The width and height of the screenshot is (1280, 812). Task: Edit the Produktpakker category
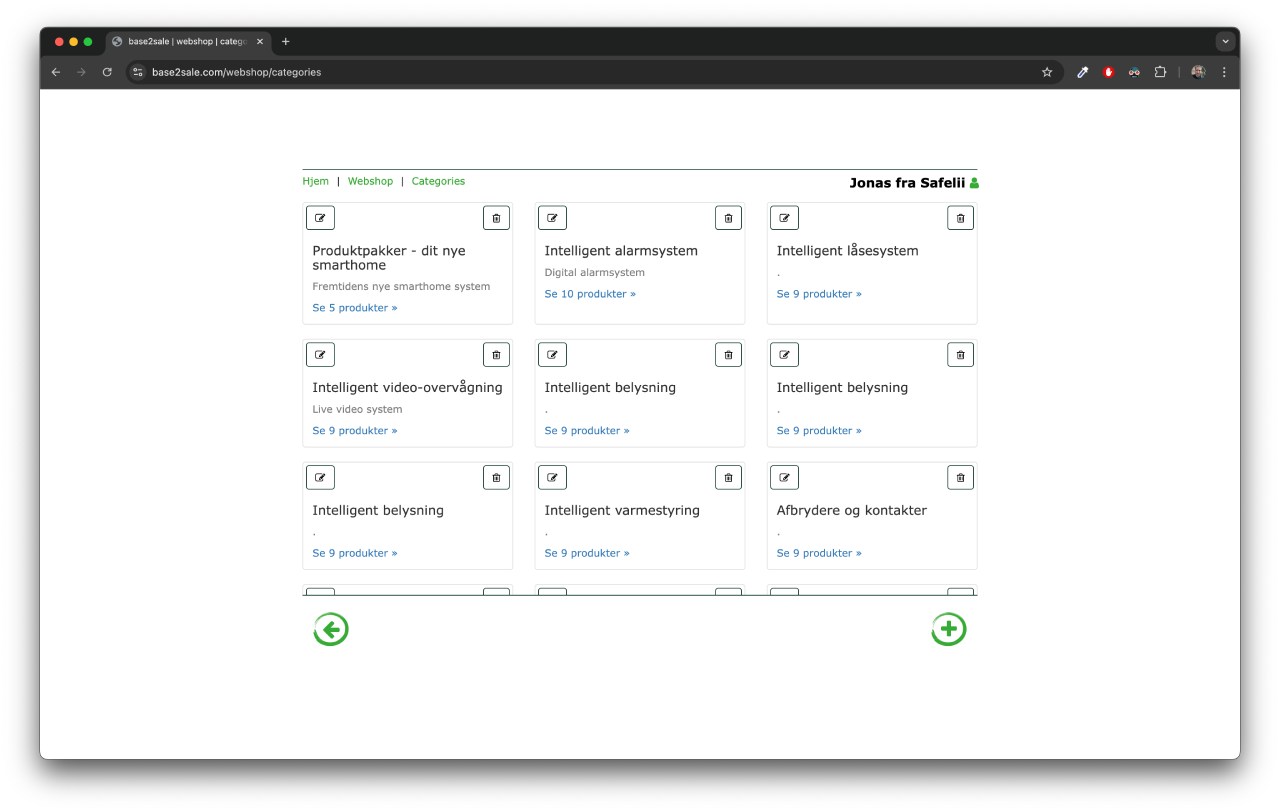320,218
